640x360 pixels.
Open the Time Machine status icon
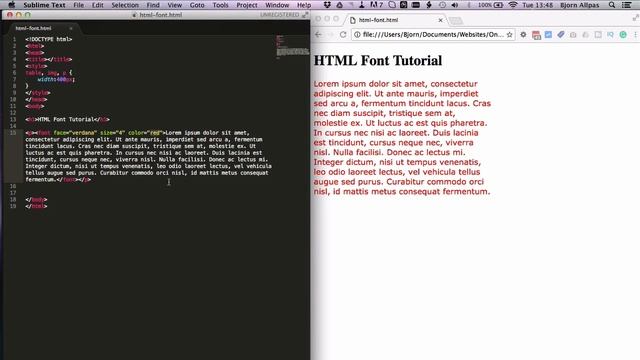[x=442, y=5]
